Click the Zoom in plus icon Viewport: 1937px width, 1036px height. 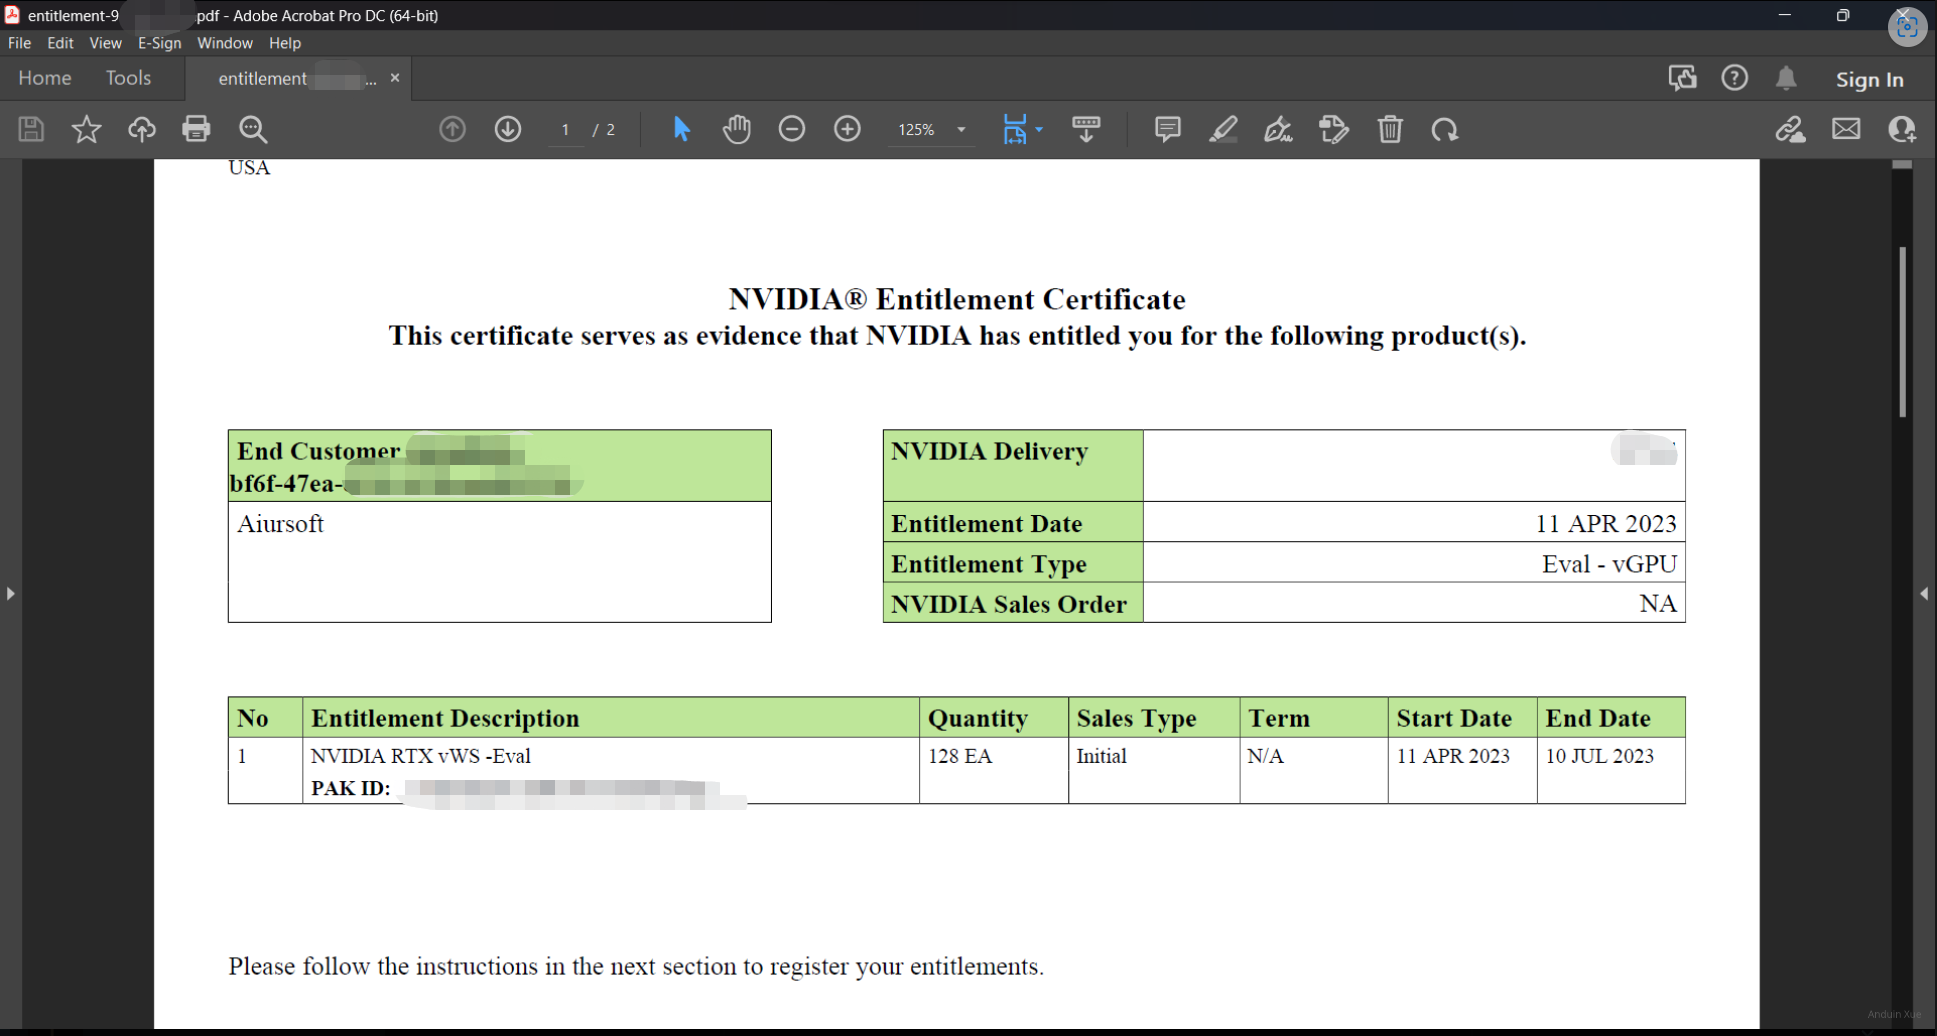[847, 129]
